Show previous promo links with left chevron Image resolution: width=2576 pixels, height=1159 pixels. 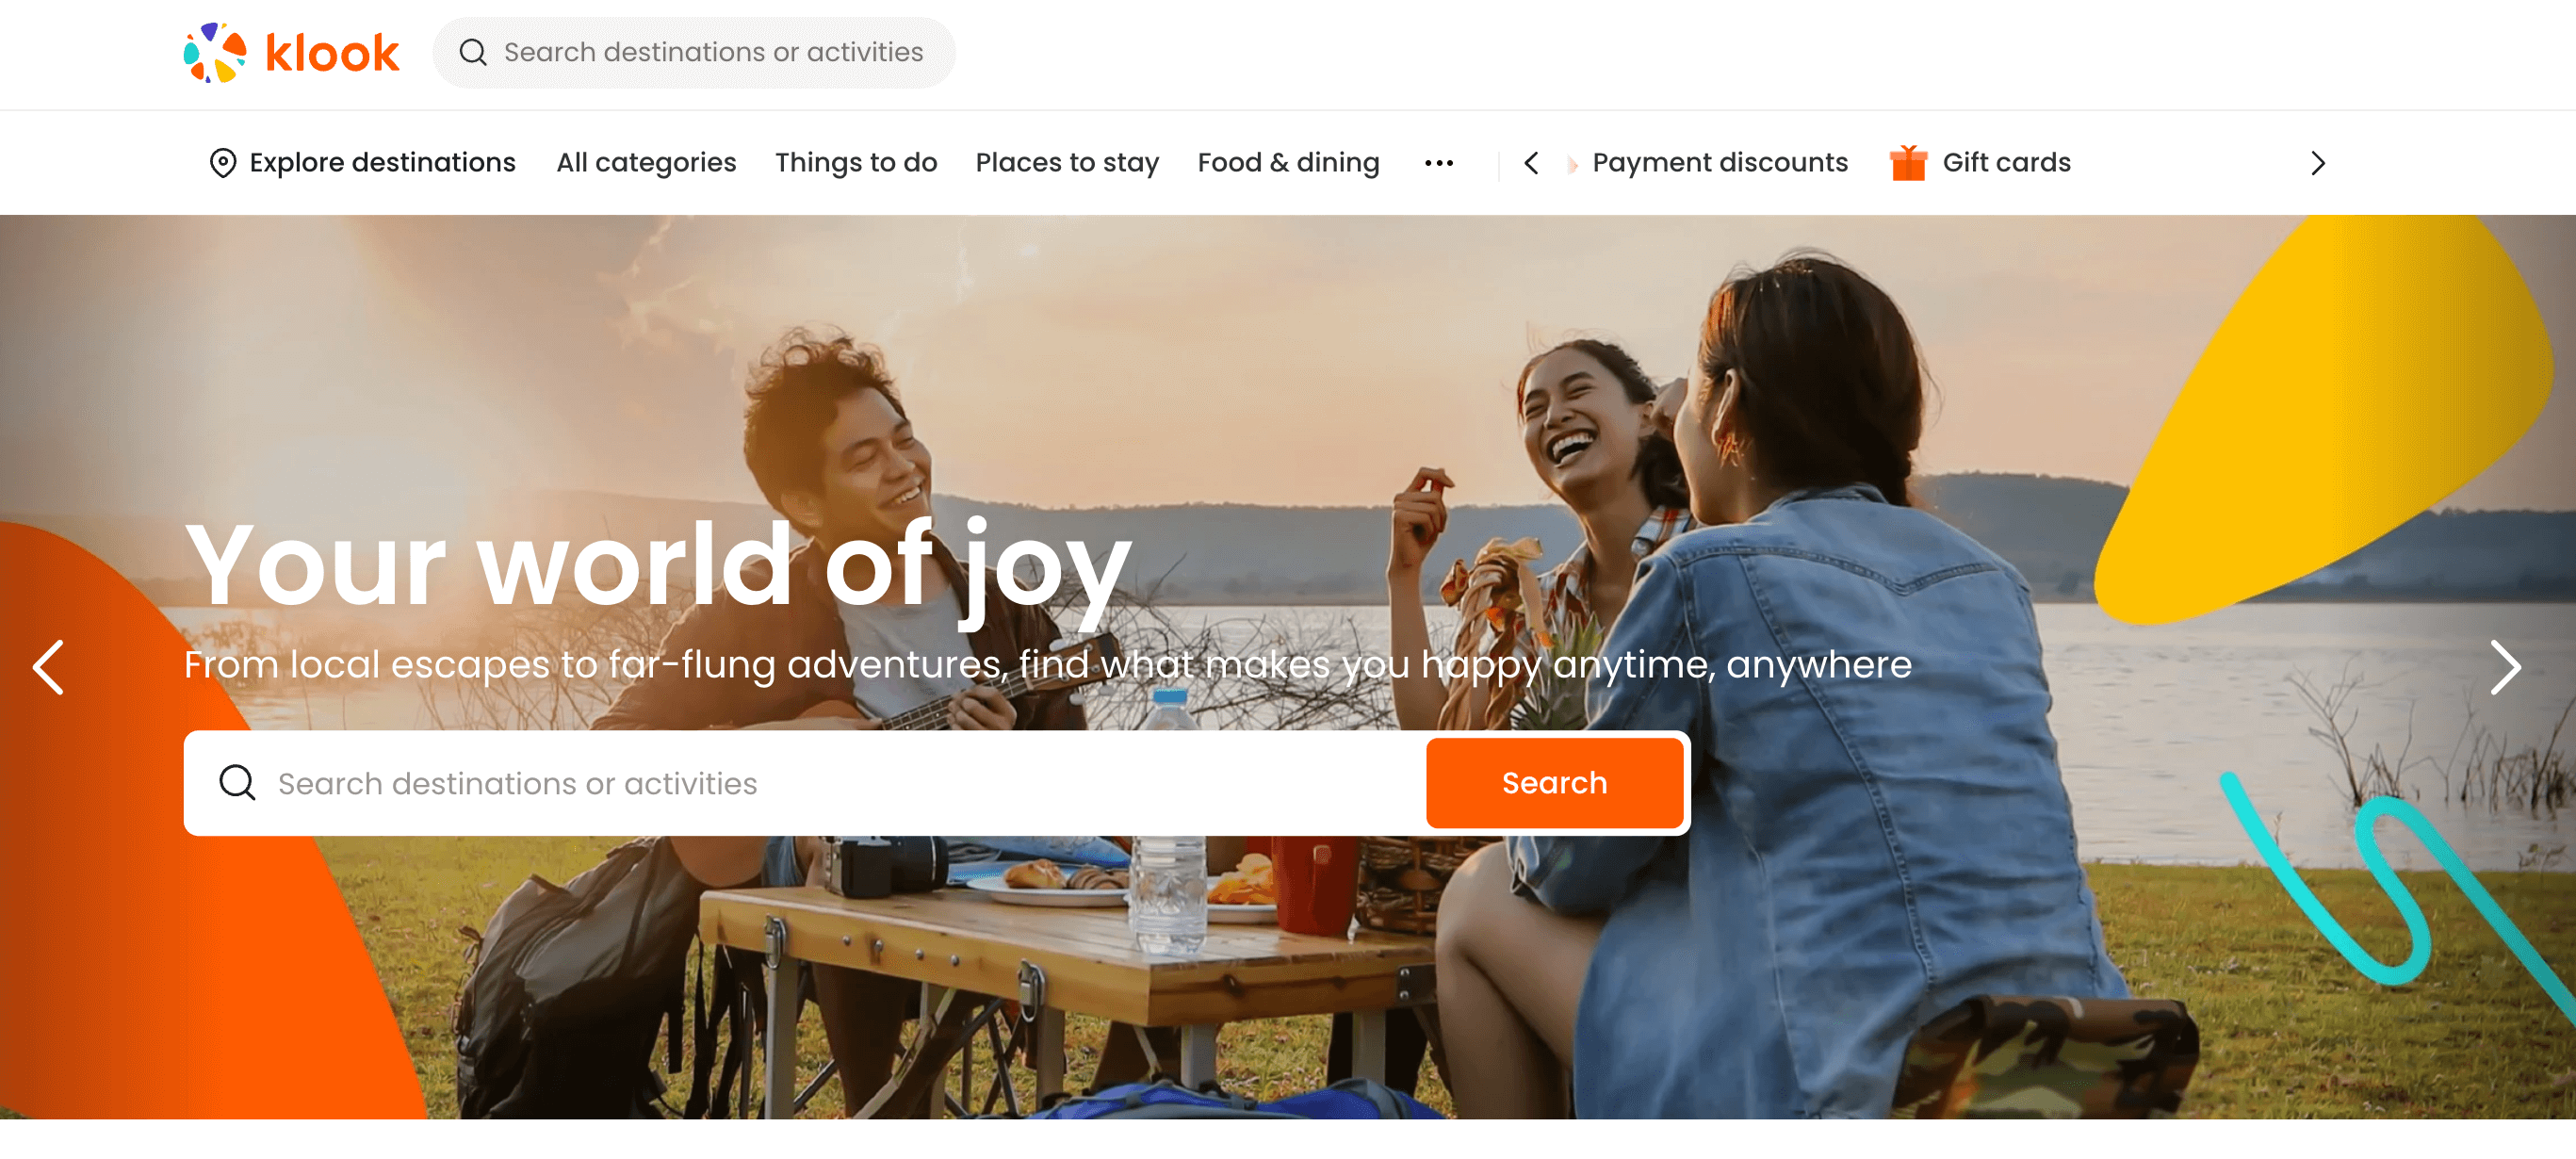tap(1531, 163)
